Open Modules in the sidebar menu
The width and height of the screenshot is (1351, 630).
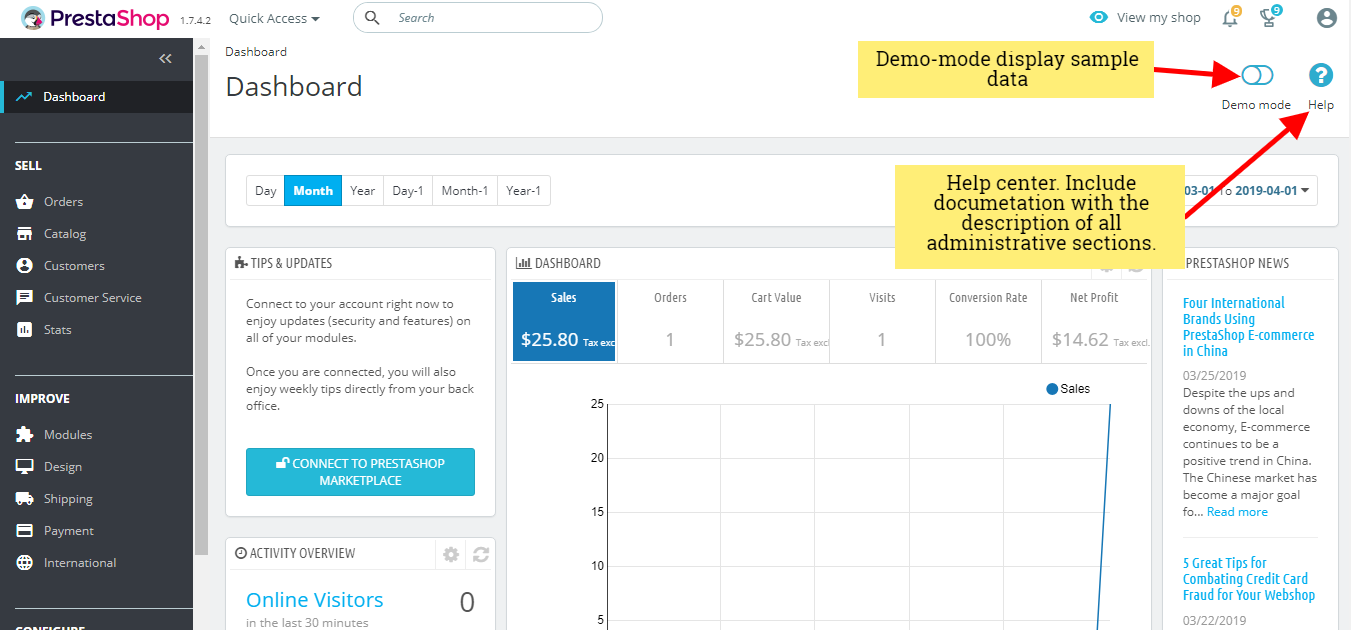pyautogui.click(x=68, y=435)
